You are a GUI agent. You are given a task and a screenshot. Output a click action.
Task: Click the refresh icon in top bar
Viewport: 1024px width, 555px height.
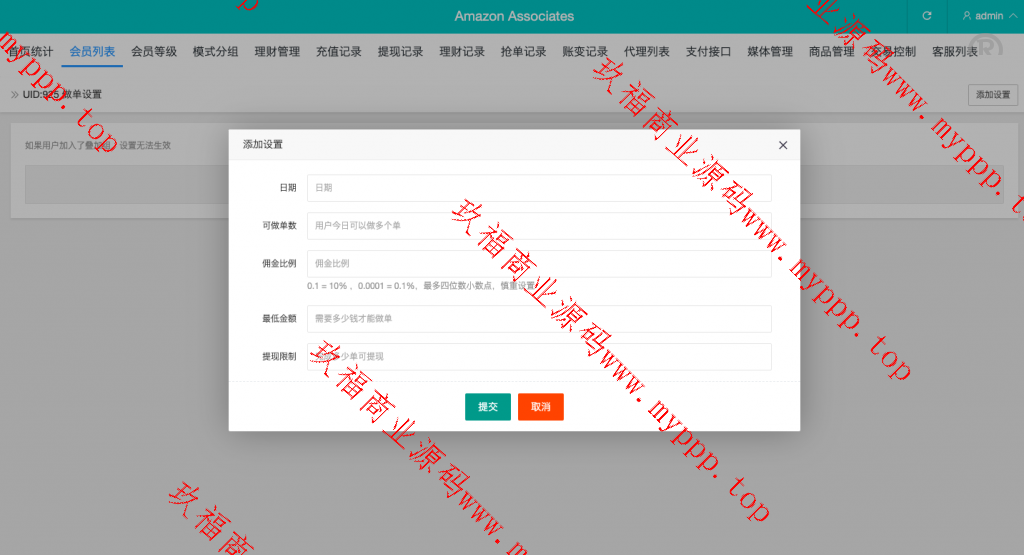click(x=927, y=16)
